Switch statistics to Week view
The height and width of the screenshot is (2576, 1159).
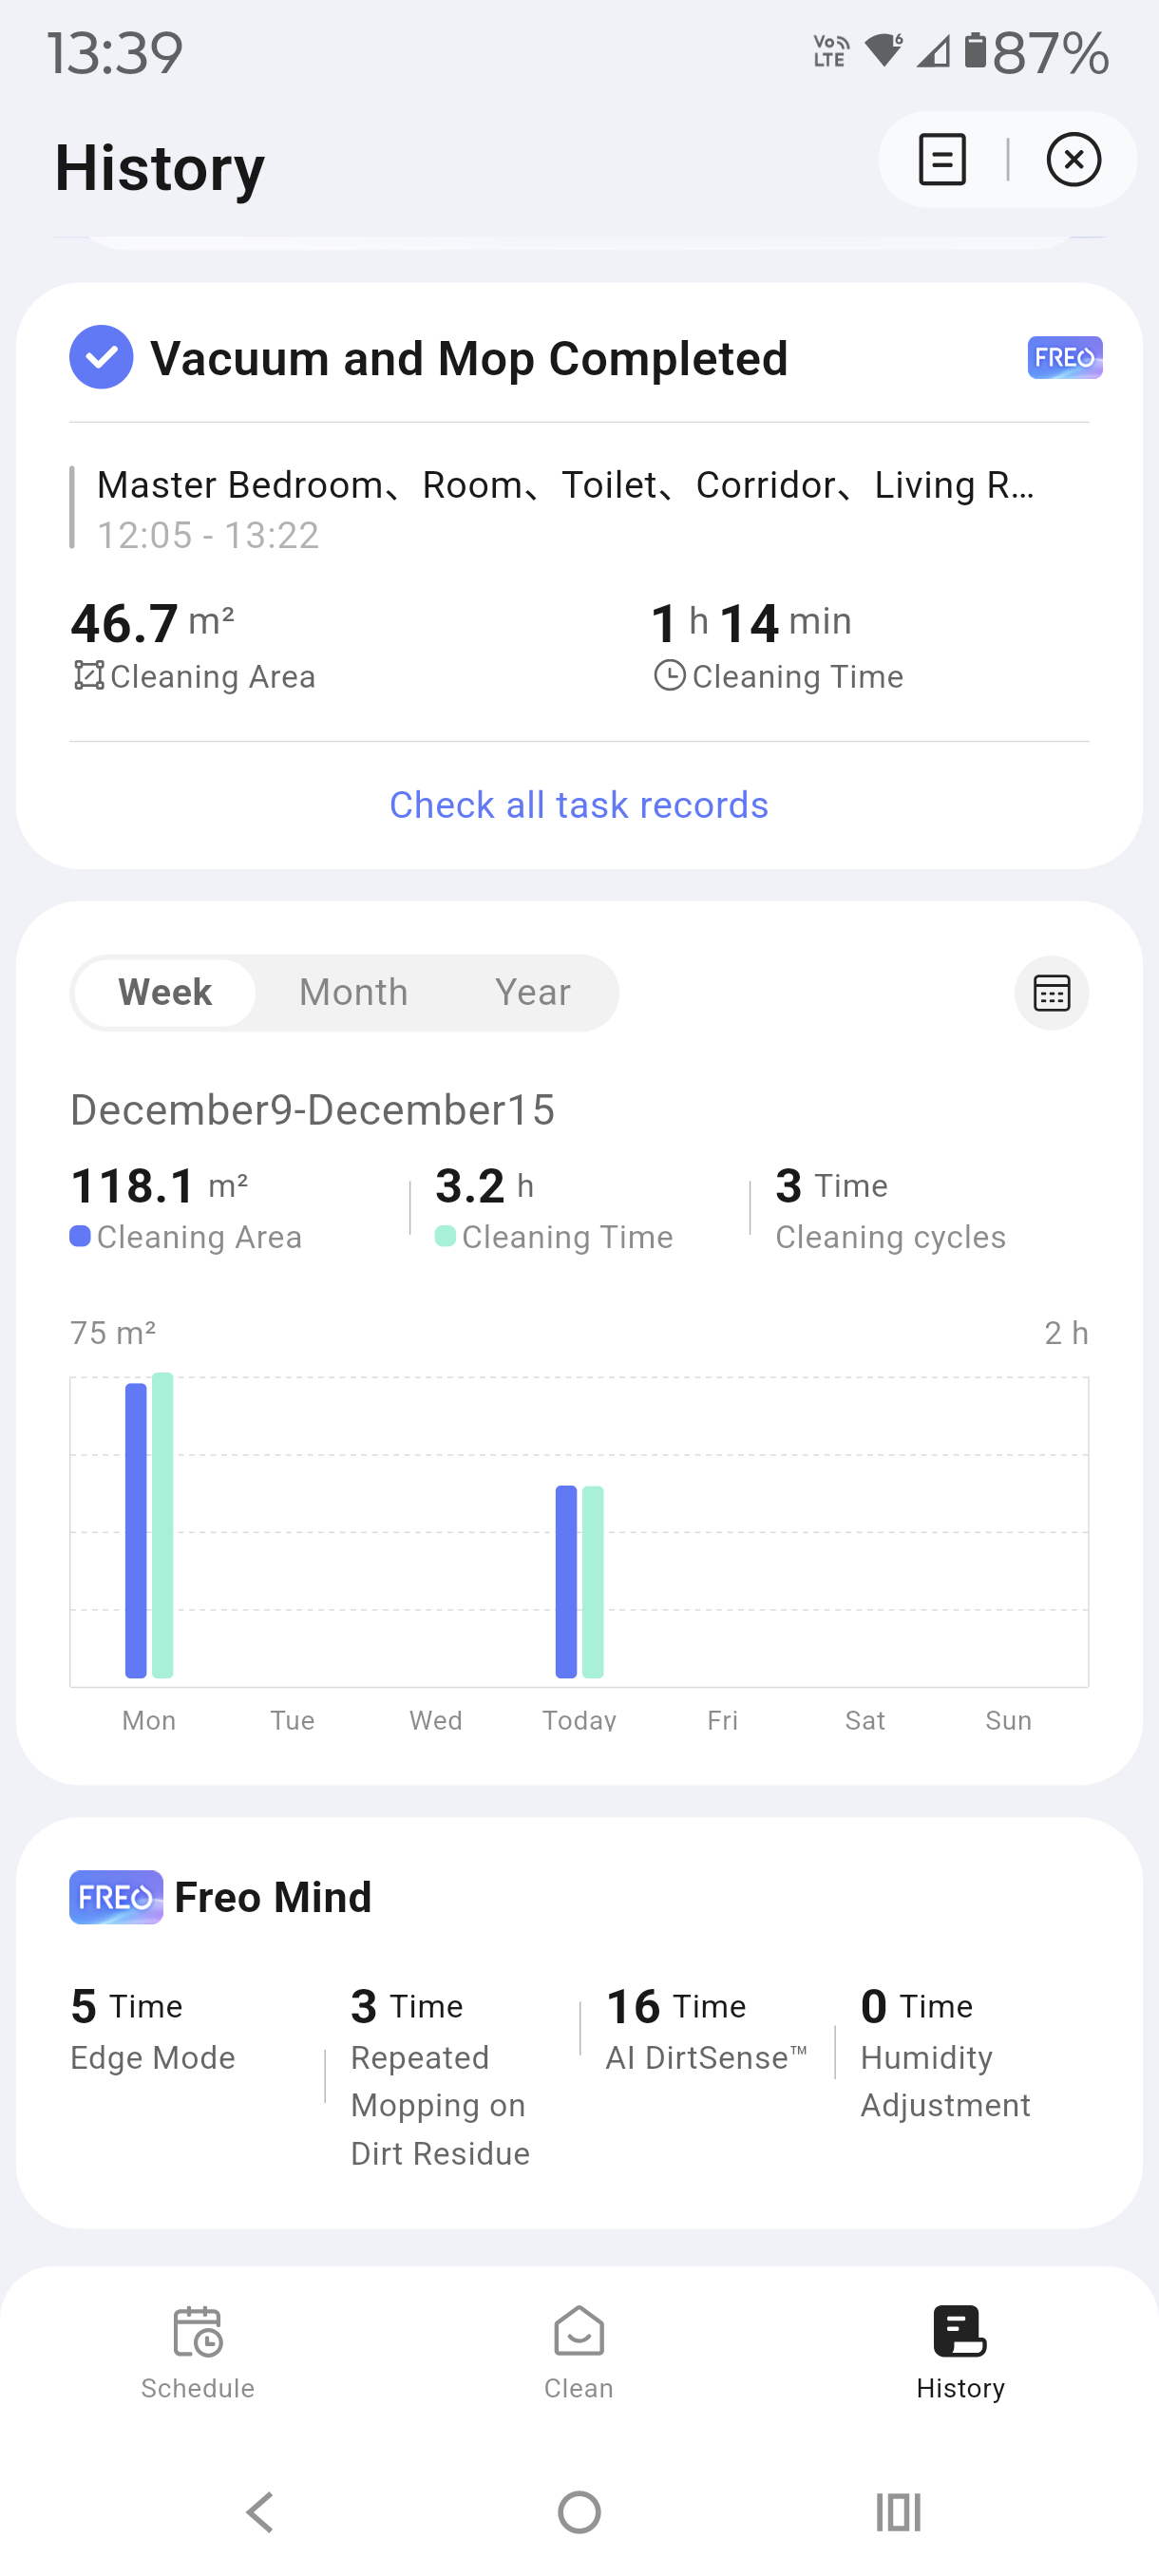pos(165,992)
